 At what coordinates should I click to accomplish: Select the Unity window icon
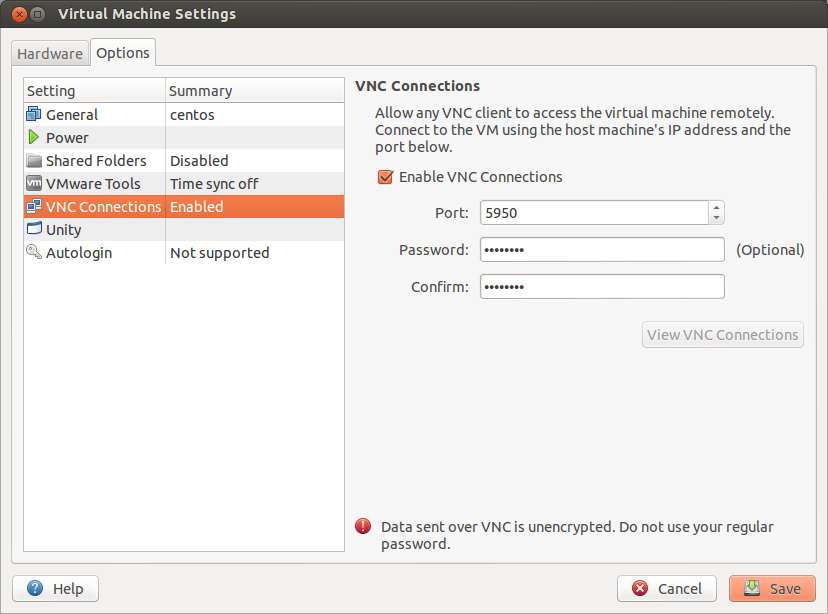coord(34,229)
